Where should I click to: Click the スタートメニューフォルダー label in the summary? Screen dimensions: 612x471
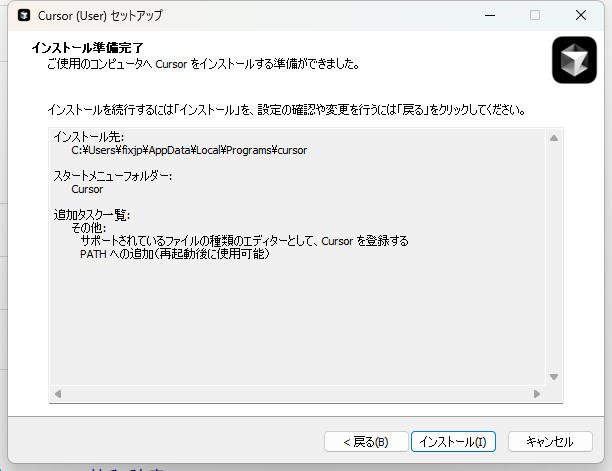coord(113,176)
